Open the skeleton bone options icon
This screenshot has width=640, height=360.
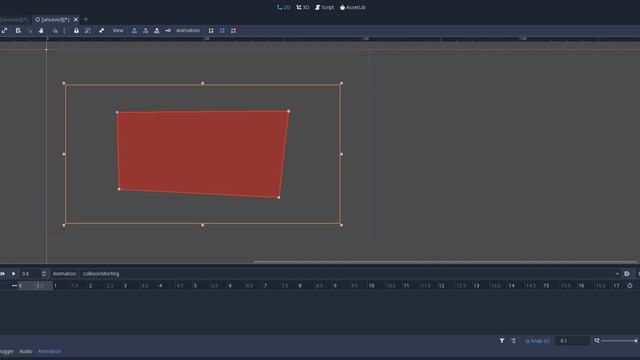click(x=102, y=31)
